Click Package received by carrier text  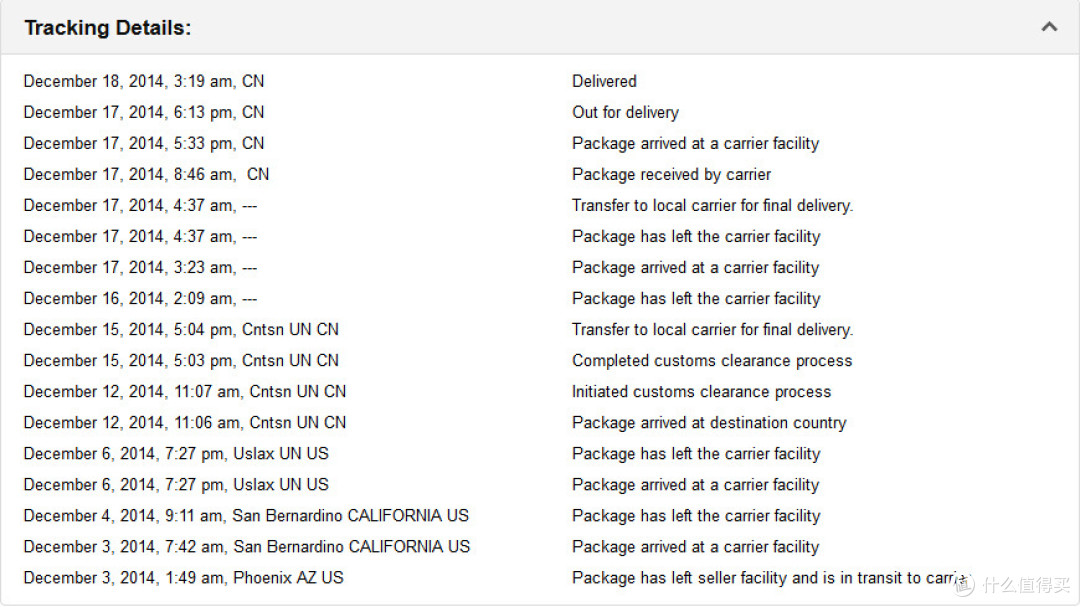click(671, 174)
